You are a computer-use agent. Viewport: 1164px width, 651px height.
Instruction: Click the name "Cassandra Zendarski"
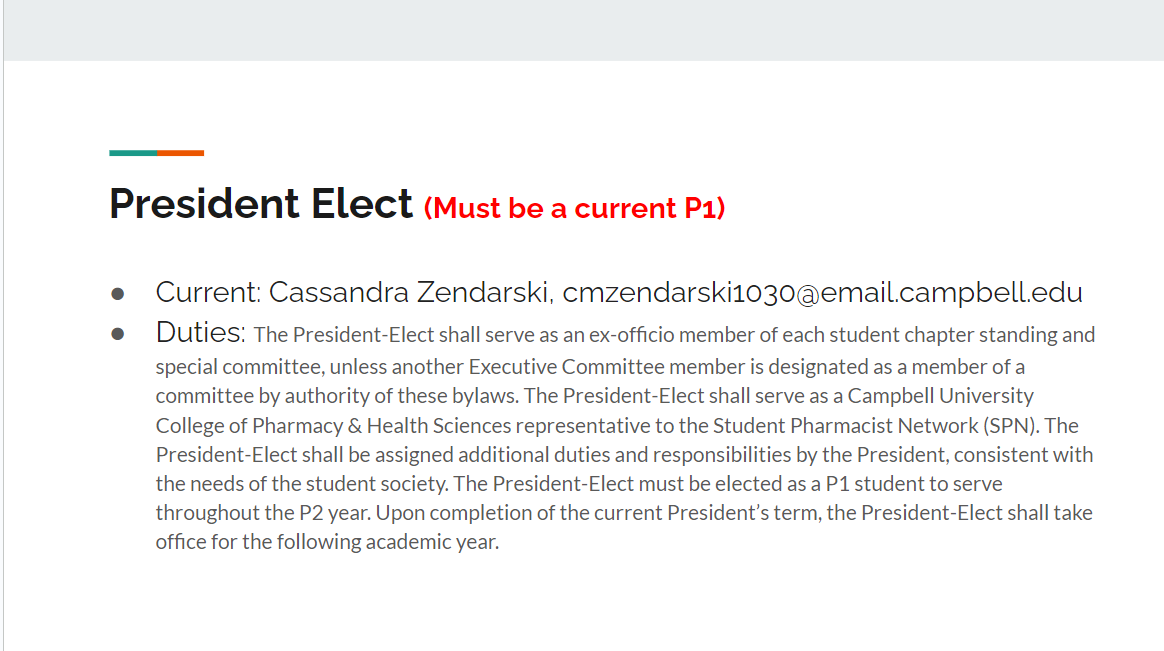pyautogui.click(x=409, y=292)
